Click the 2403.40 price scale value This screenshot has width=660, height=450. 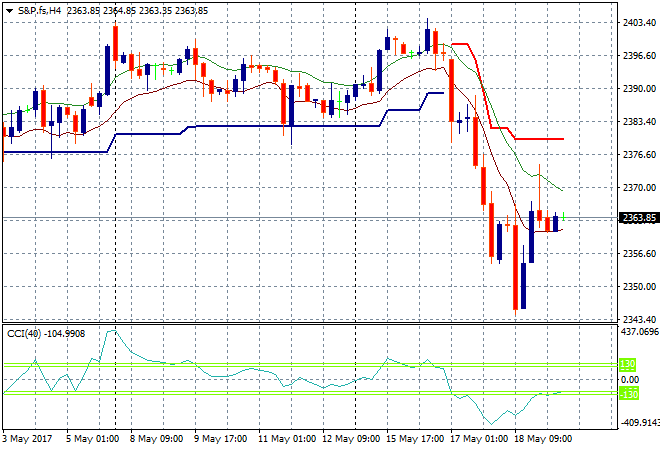(639, 22)
